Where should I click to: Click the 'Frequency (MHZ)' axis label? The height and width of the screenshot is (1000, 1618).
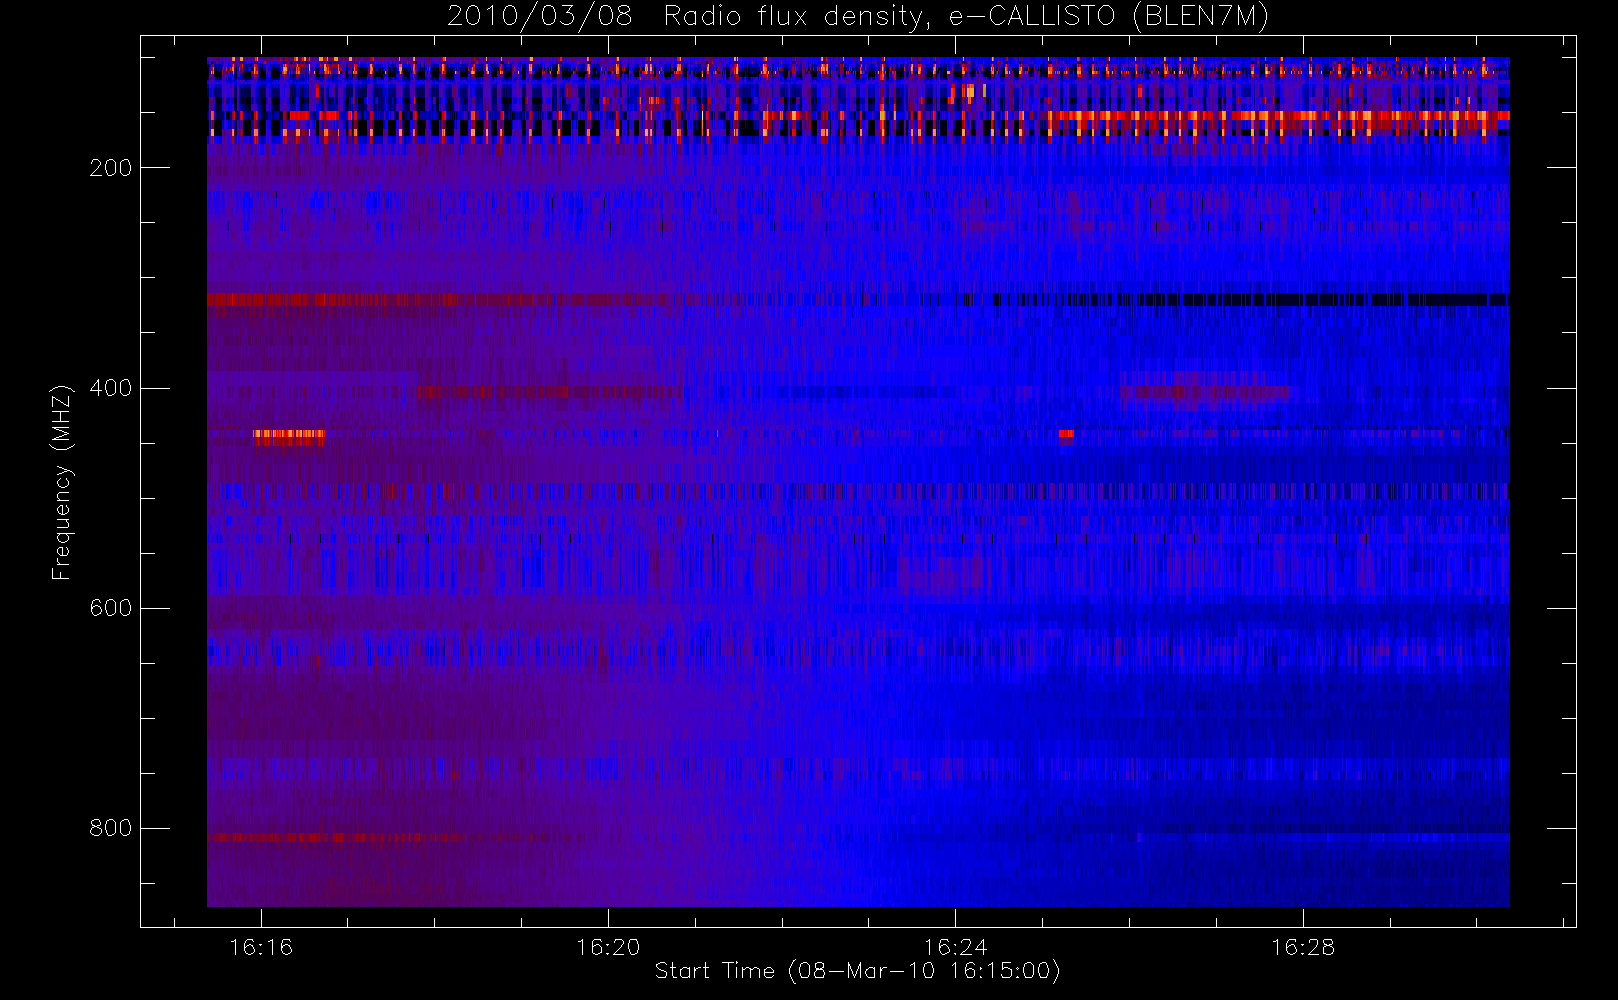click(62, 482)
